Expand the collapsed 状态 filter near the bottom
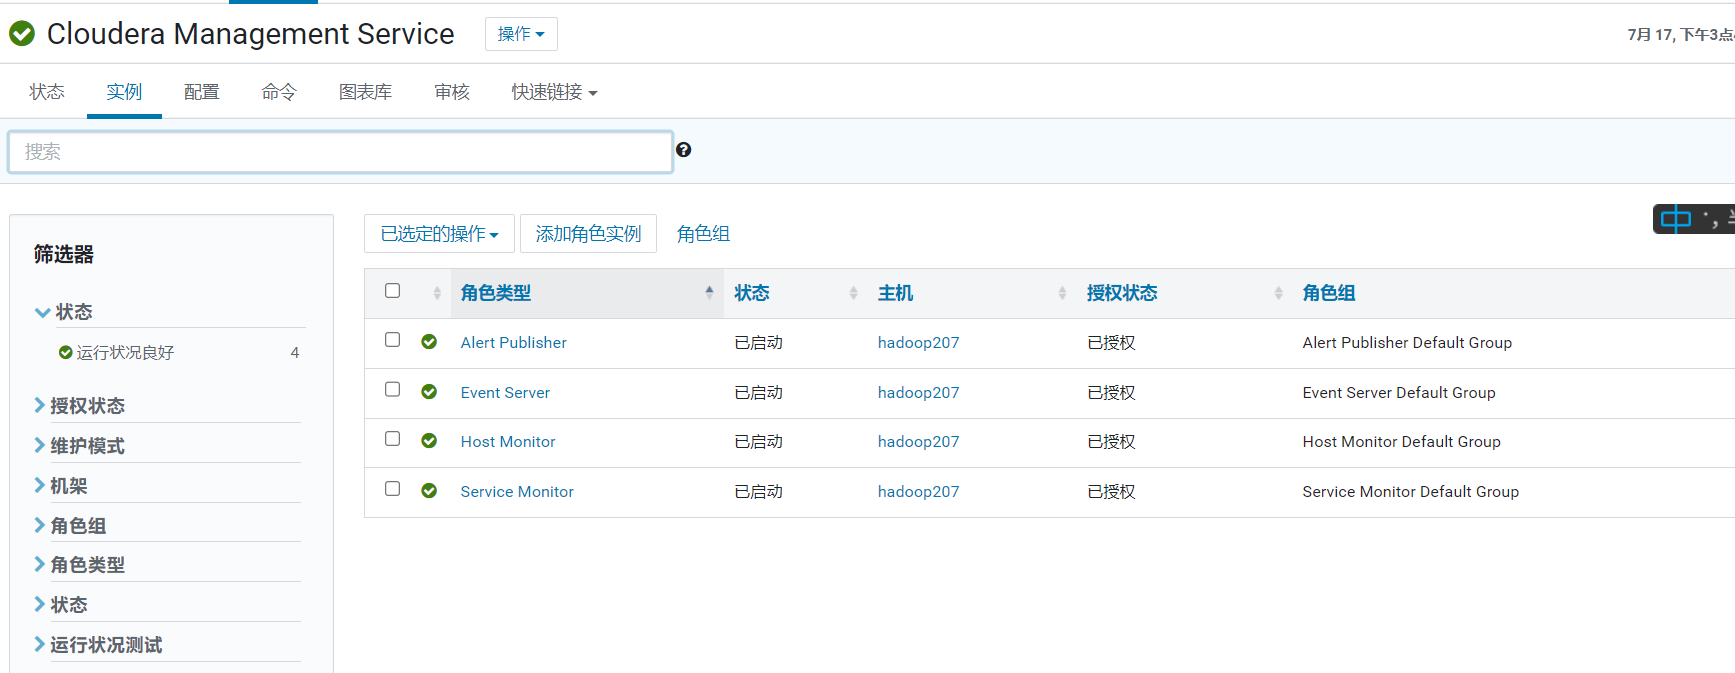The height and width of the screenshot is (673, 1735). pyautogui.click(x=61, y=604)
